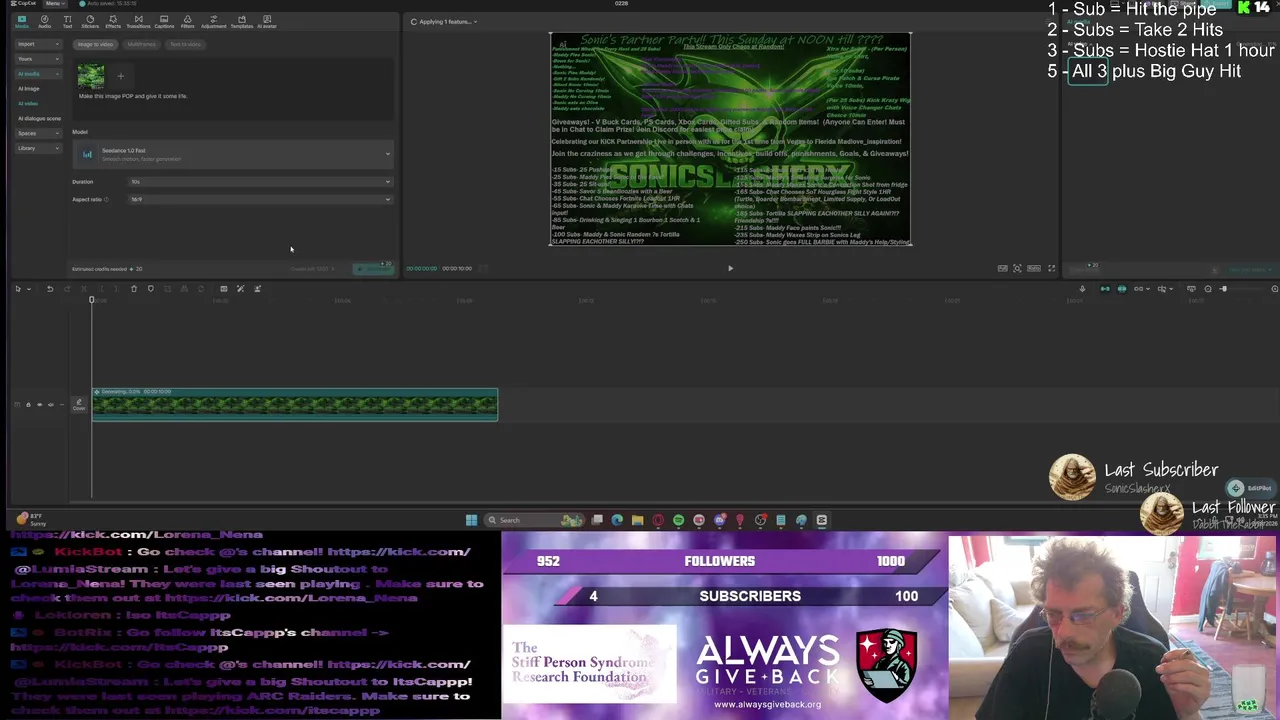
Task: Click the zoom out timeline icon
Action: (1208, 289)
